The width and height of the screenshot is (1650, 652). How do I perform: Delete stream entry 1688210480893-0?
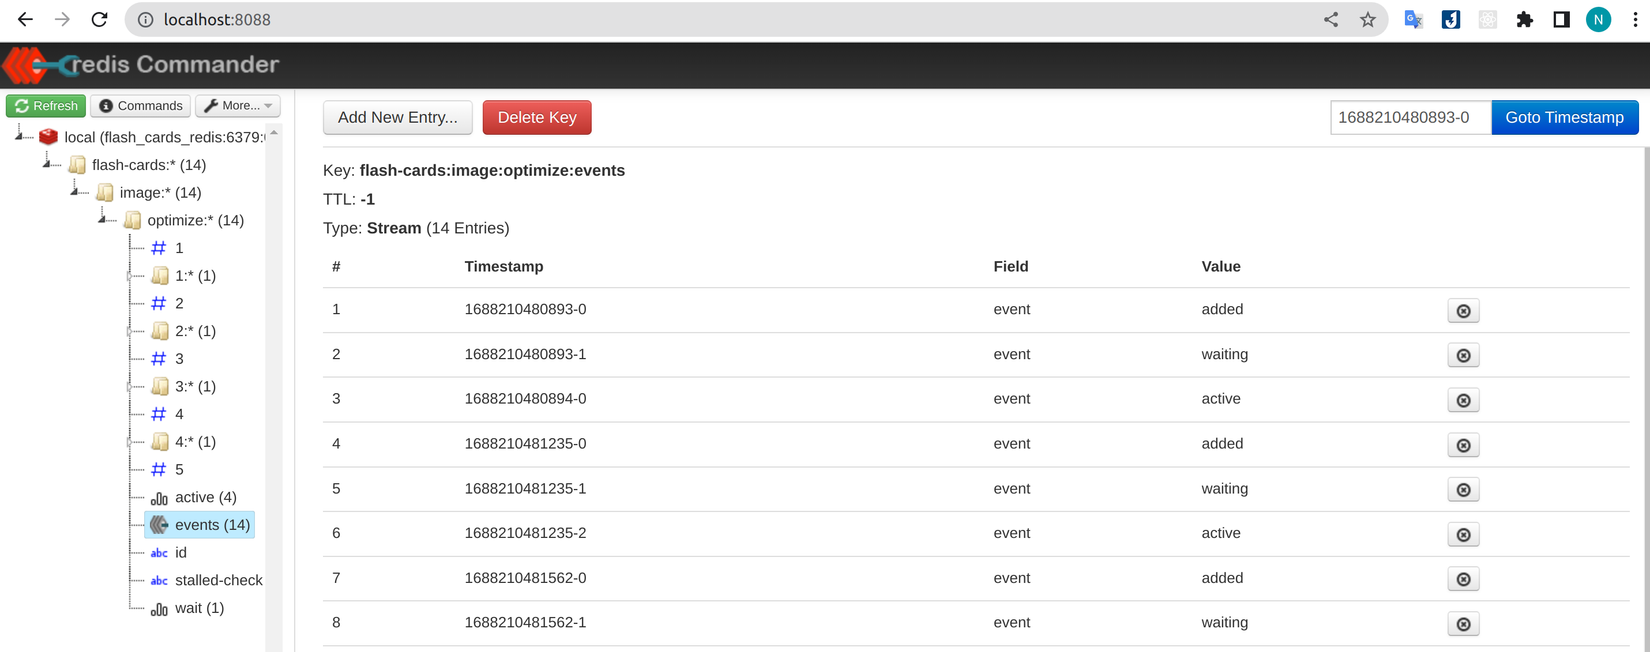click(x=1463, y=311)
